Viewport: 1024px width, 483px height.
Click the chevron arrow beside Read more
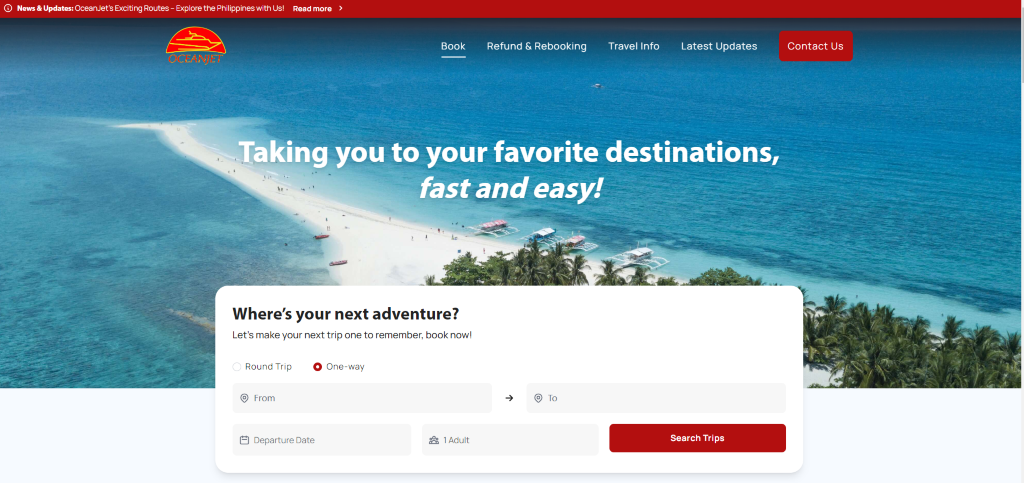click(340, 8)
